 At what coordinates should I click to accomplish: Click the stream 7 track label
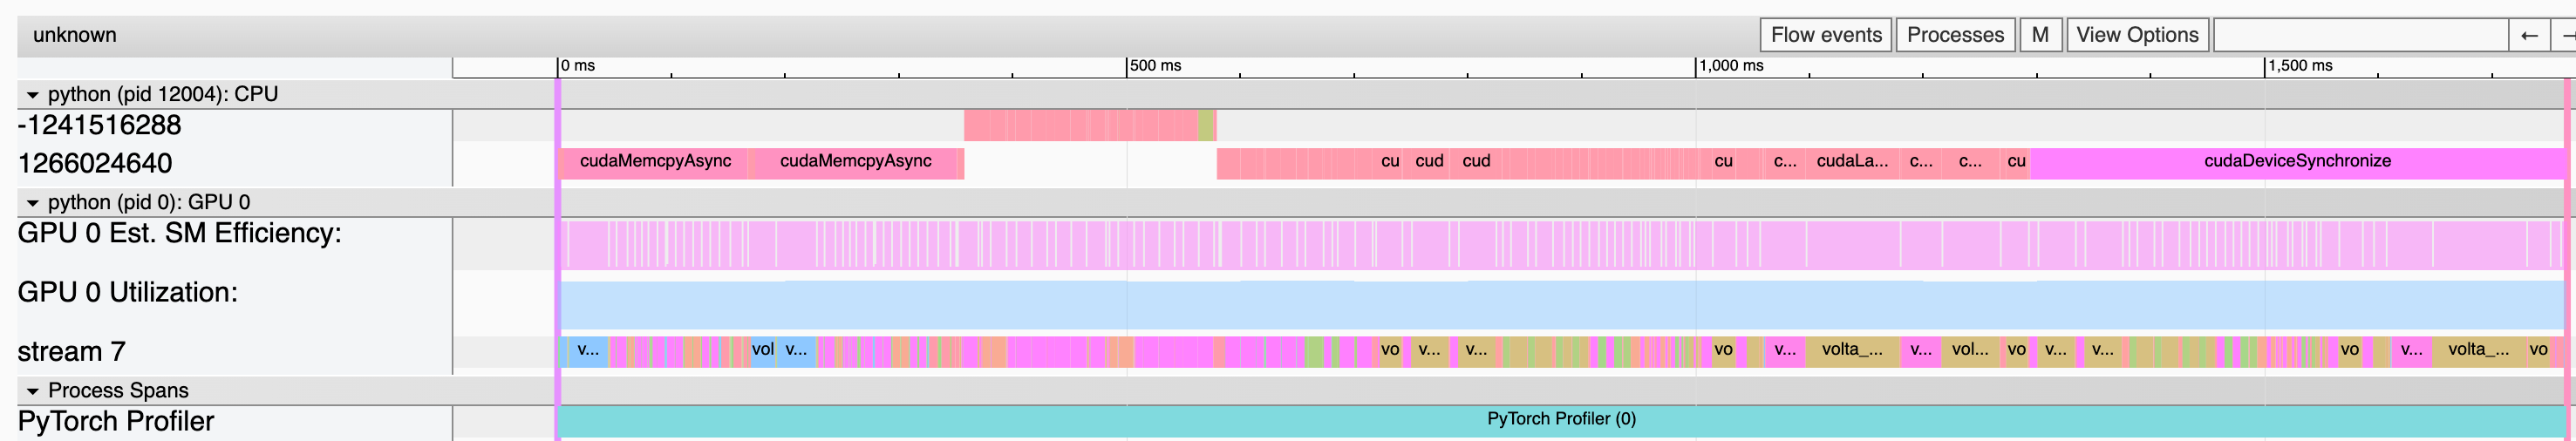click(x=72, y=352)
